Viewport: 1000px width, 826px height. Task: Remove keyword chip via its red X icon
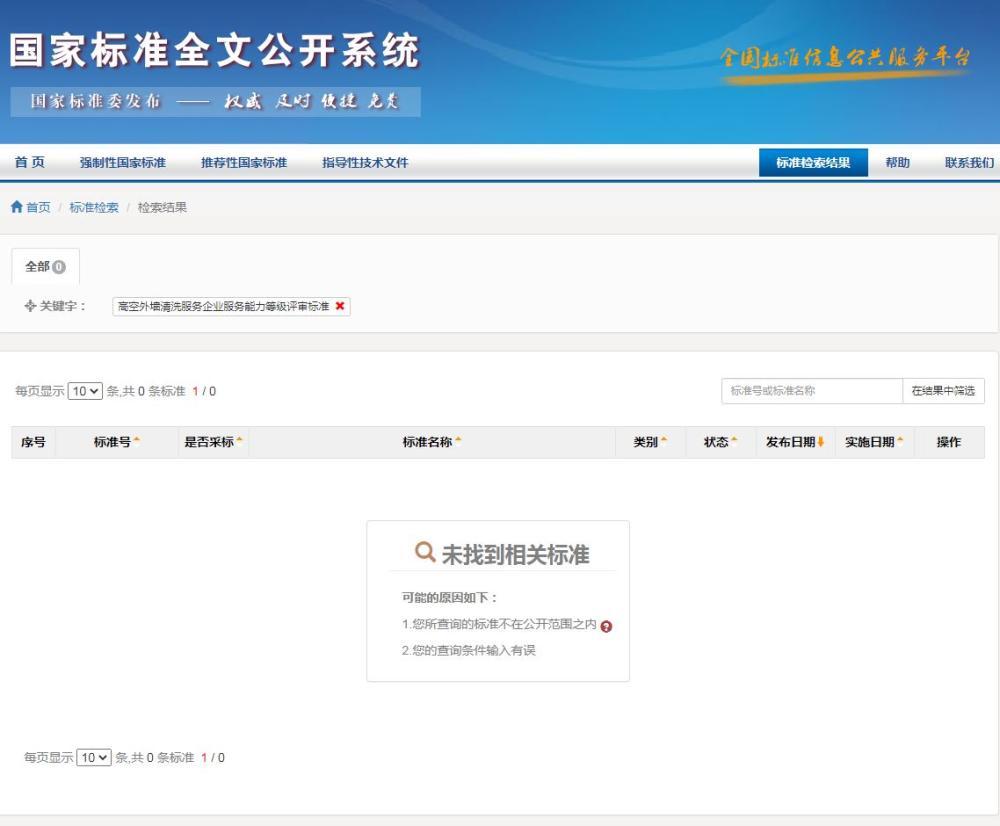click(x=343, y=307)
